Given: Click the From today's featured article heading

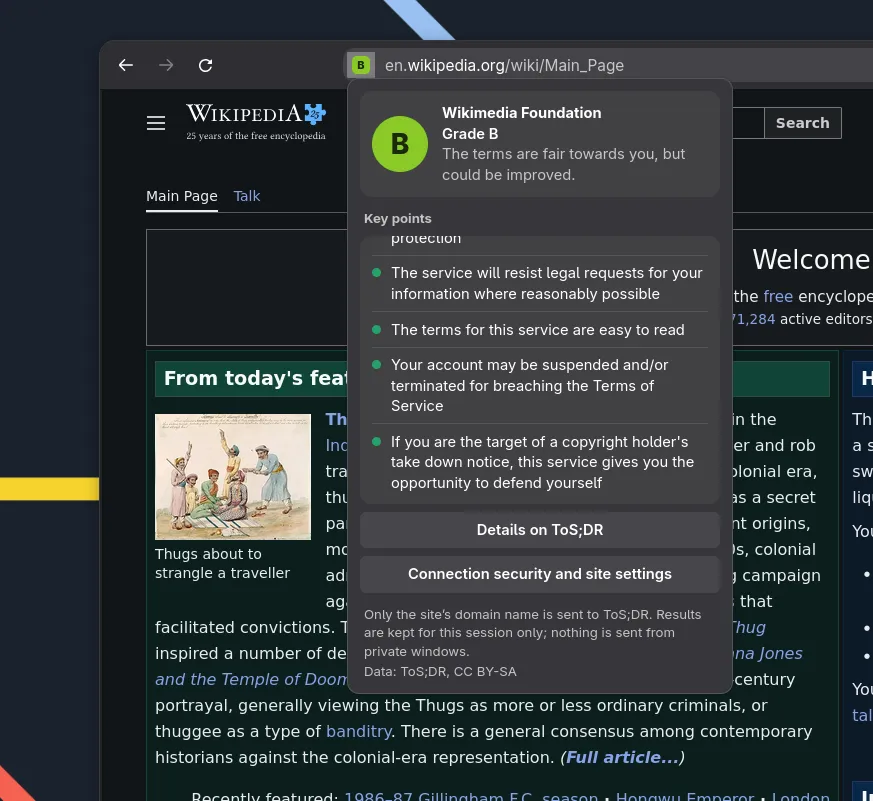Looking at the screenshot, I should coord(255,379).
